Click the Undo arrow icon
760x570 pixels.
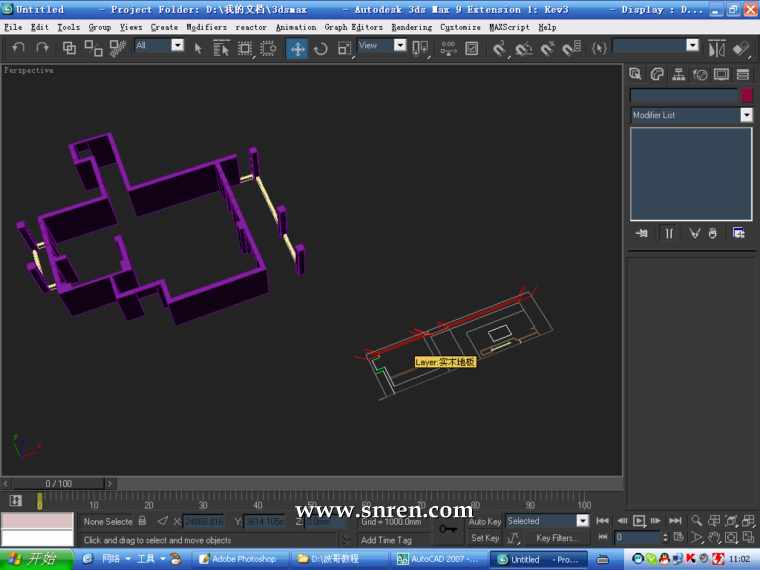[x=18, y=48]
